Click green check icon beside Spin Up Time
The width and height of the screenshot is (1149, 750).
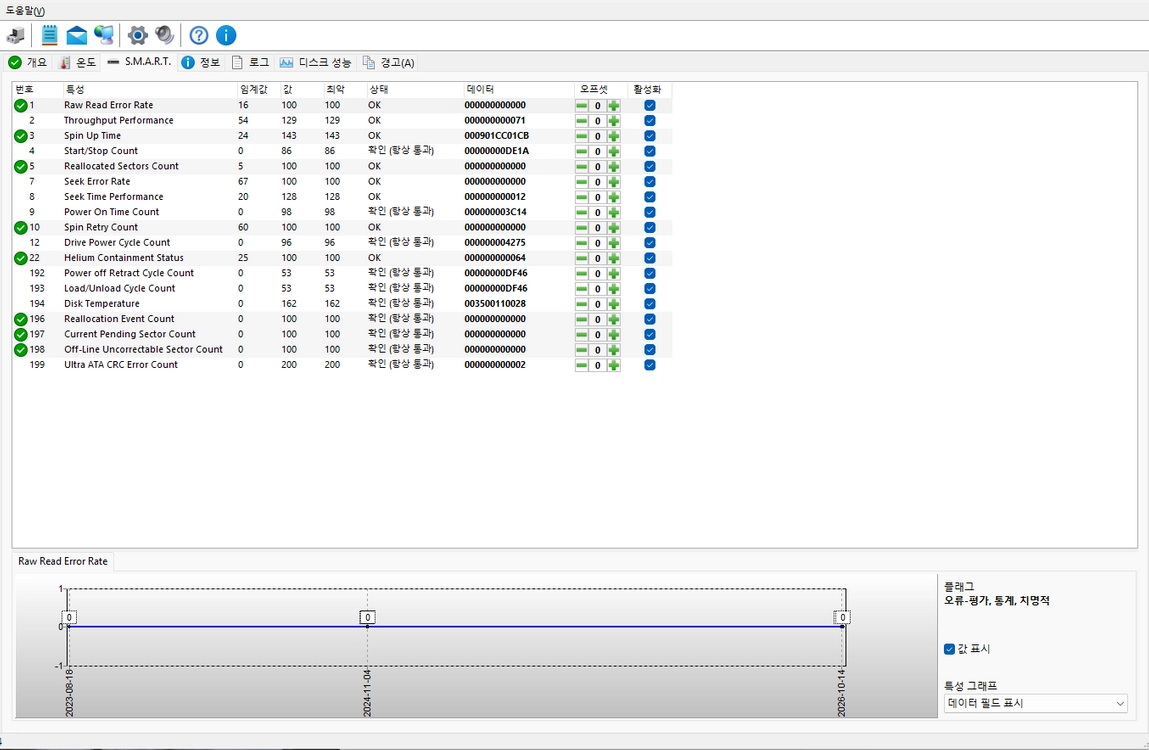coord(21,136)
